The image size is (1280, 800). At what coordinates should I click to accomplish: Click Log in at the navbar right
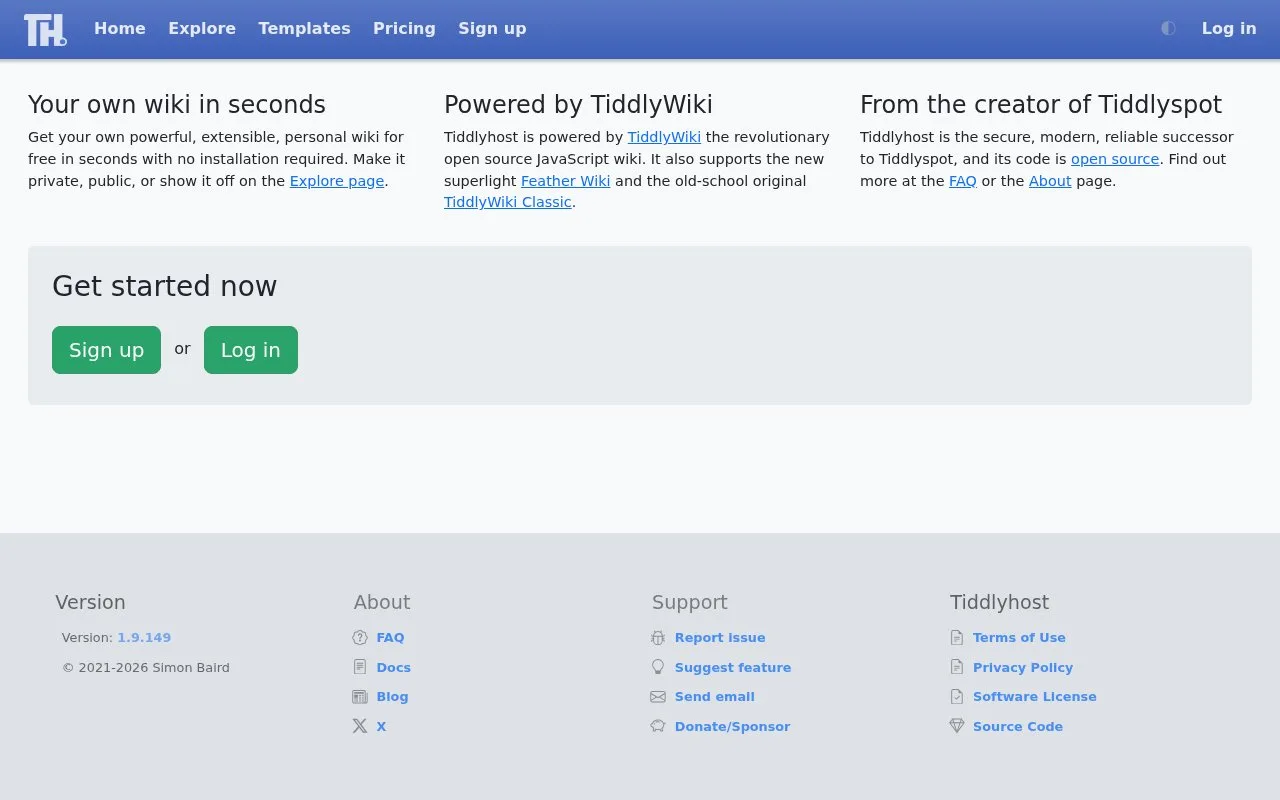tap(1229, 29)
